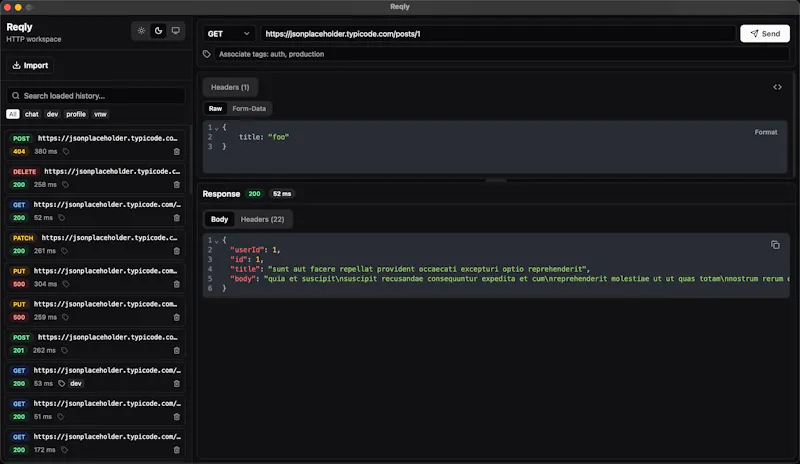The image size is (800, 464).
Task: Filter history by vnw tag
Action: [x=100, y=114]
